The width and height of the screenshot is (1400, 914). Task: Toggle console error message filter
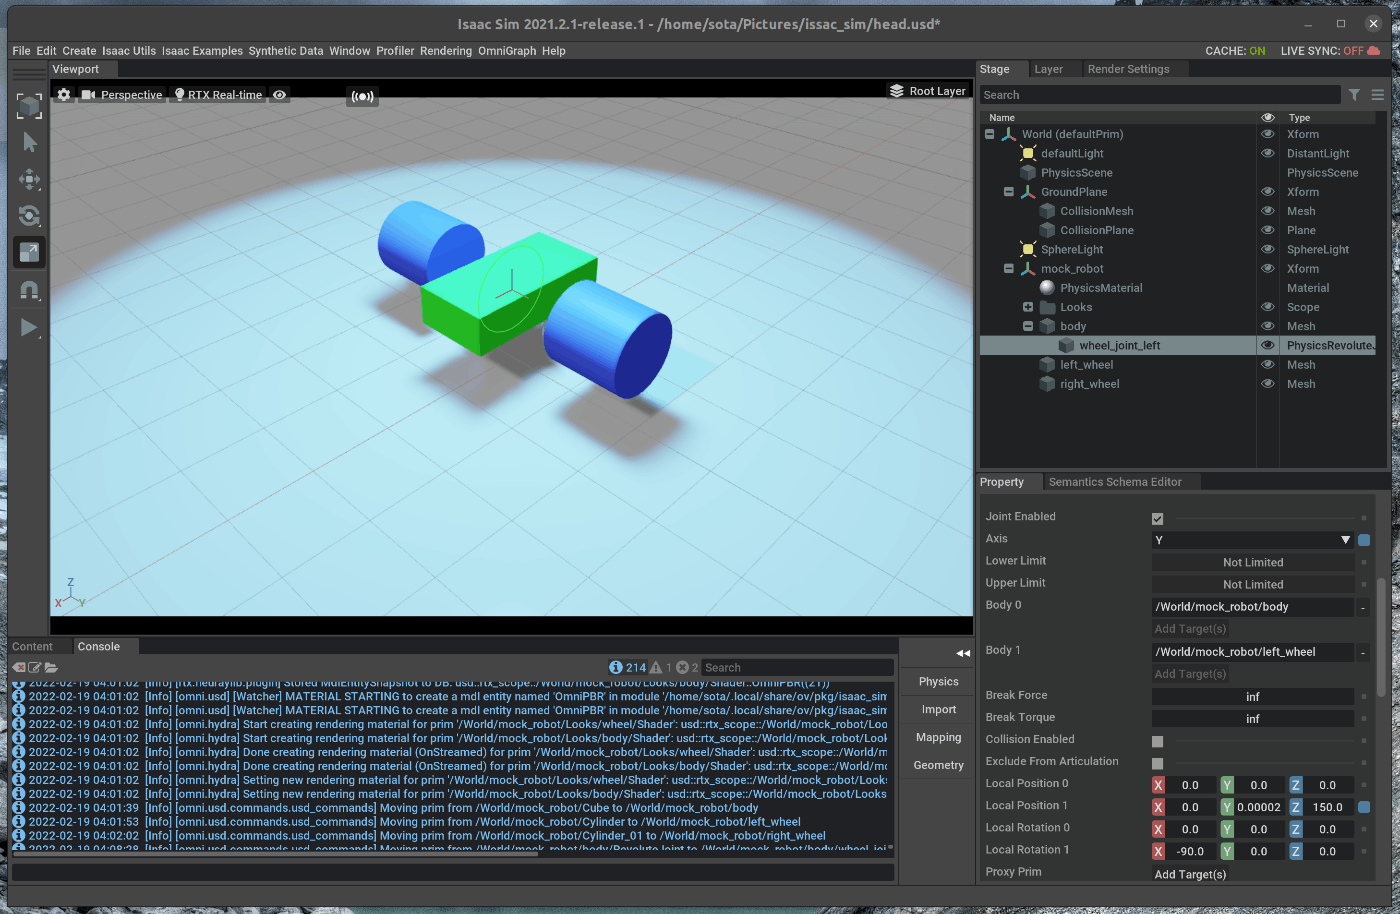(687, 667)
